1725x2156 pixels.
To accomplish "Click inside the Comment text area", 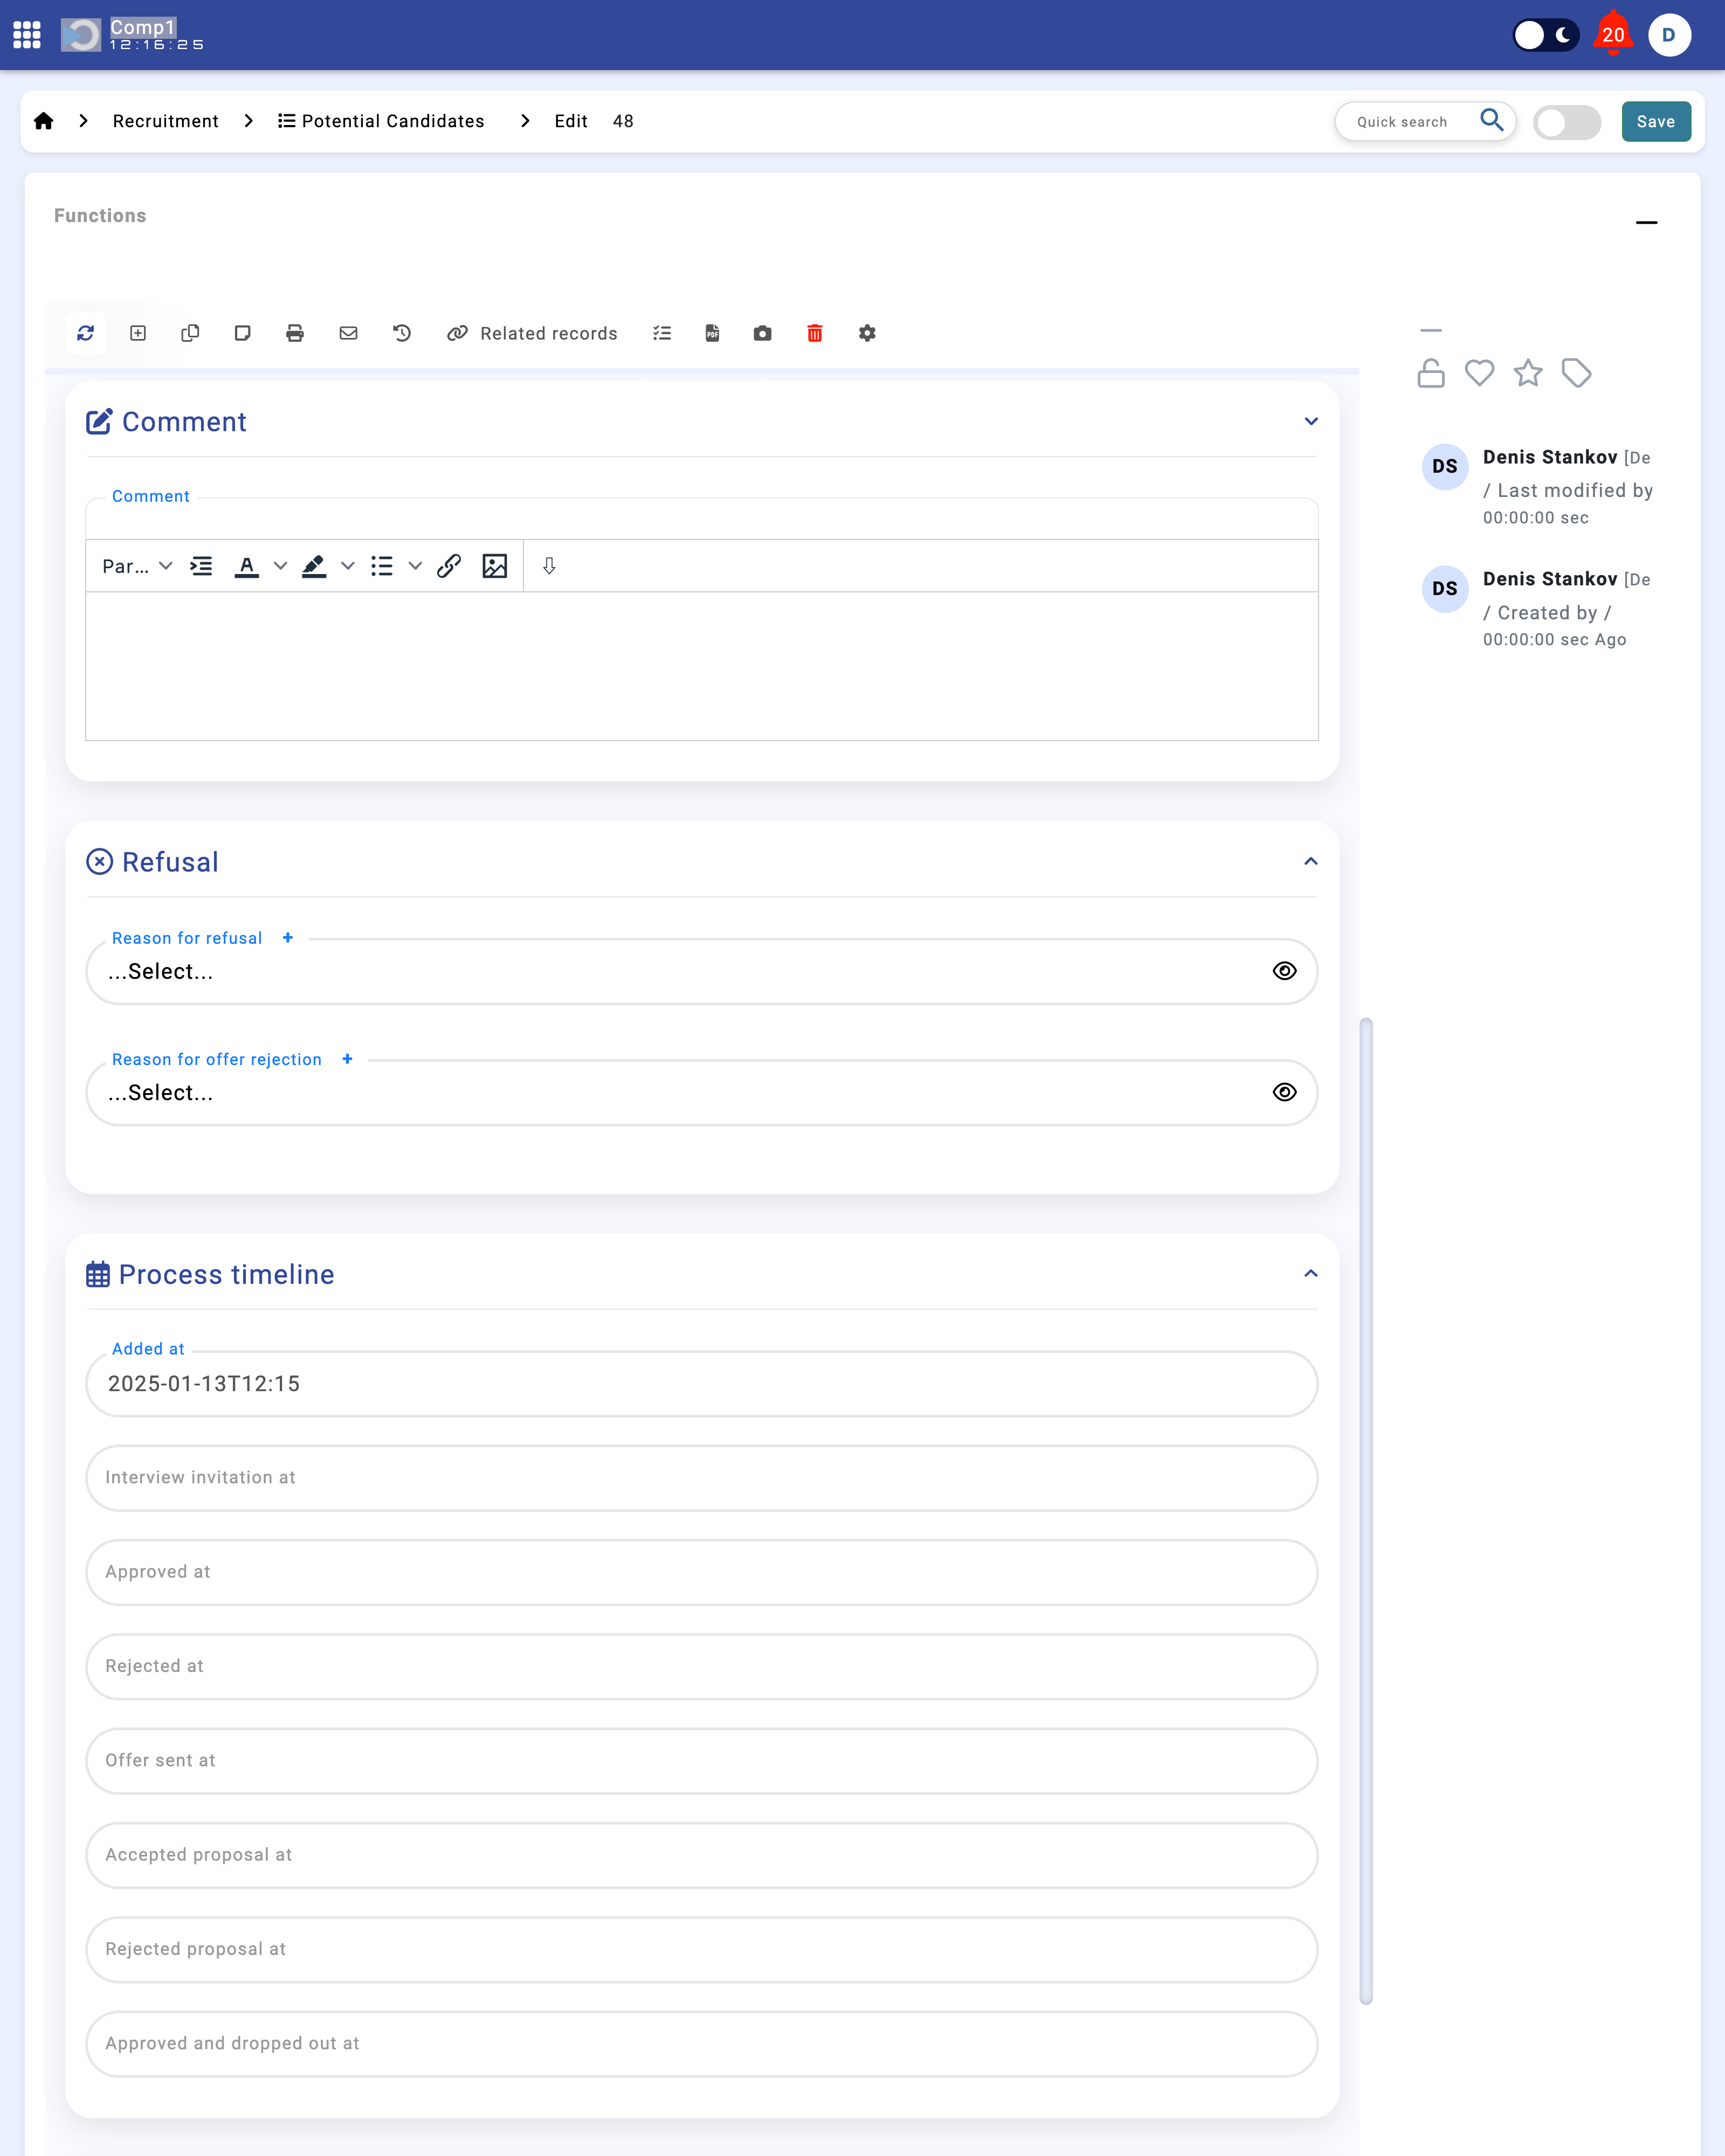I will point(701,666).
